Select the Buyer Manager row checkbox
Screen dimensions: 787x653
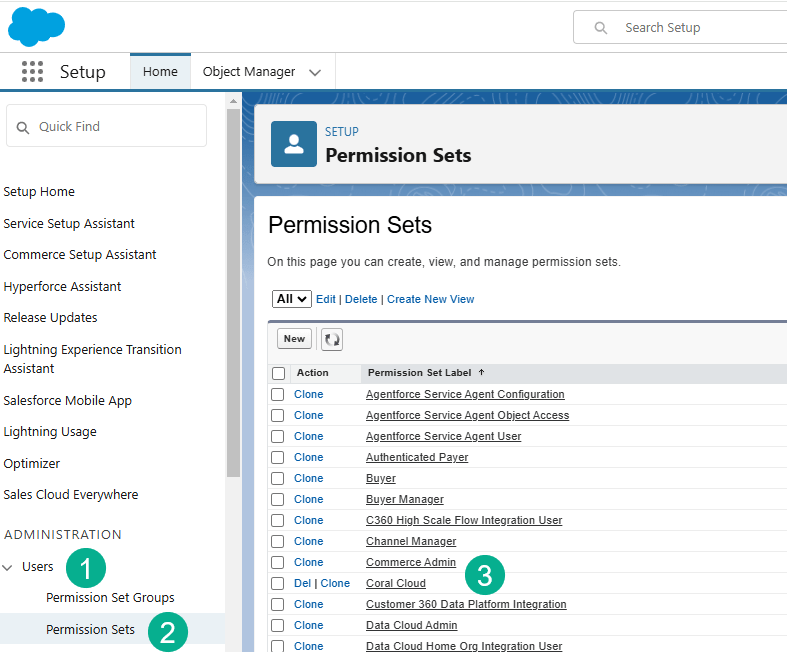click(279, 499)
